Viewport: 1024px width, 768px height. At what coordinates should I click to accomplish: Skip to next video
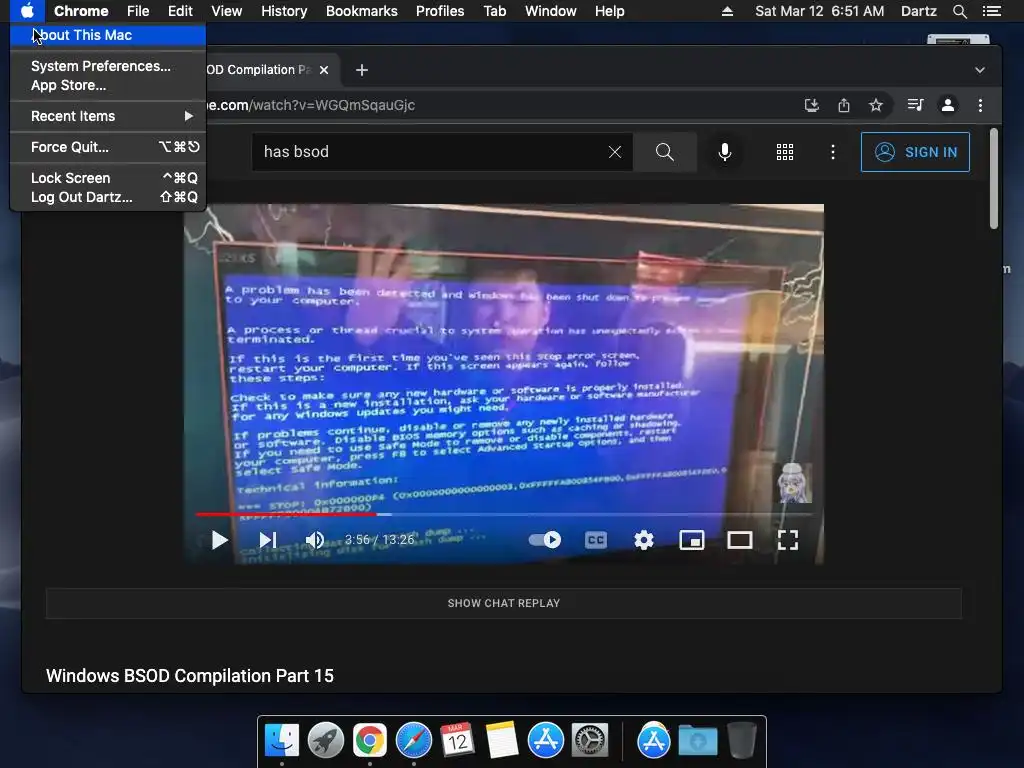(x=268, y=540)
